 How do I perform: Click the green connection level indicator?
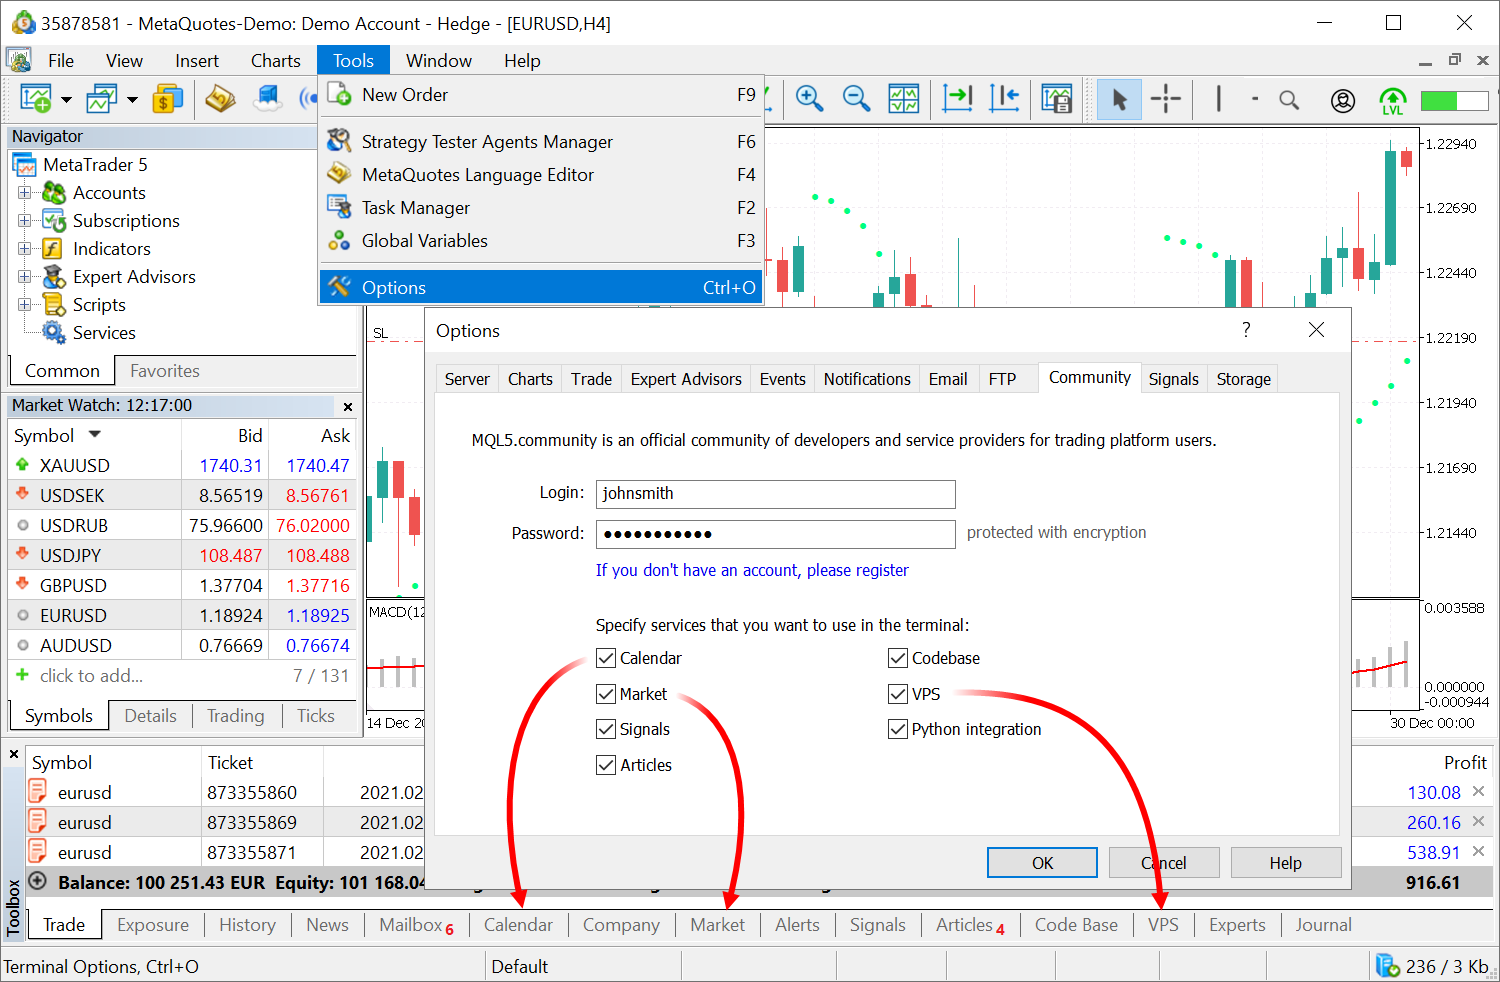(x=1453, y=99)
